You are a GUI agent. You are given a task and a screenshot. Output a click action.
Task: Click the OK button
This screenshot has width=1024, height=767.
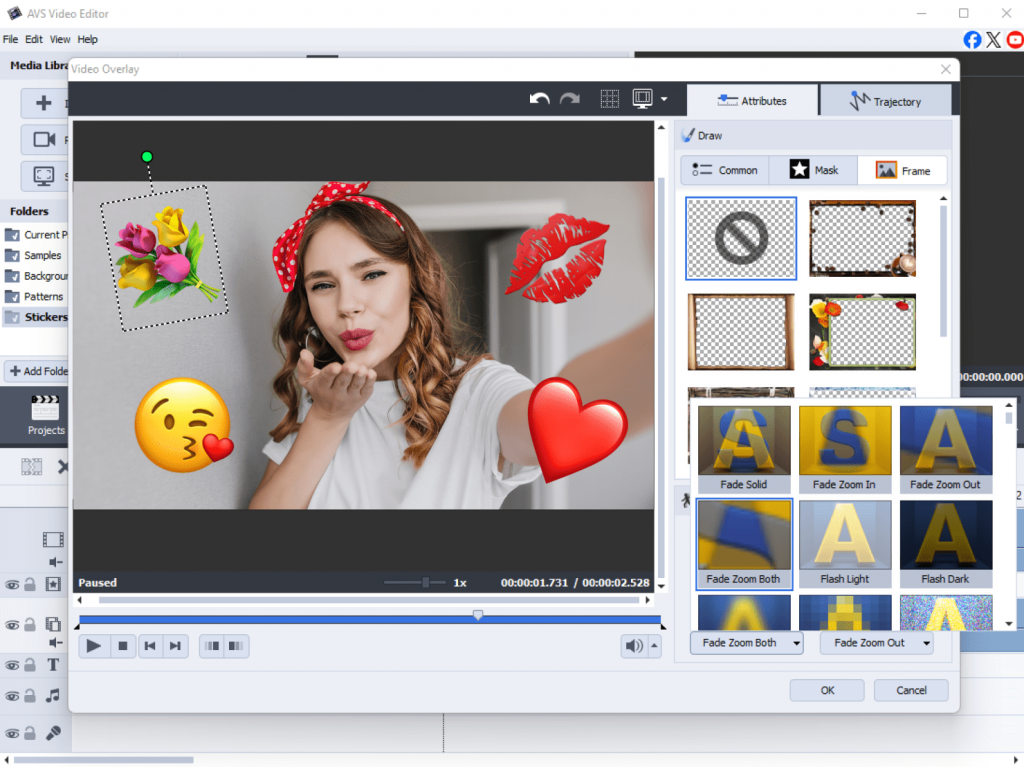pyautogui.click(x=827, y=690)
